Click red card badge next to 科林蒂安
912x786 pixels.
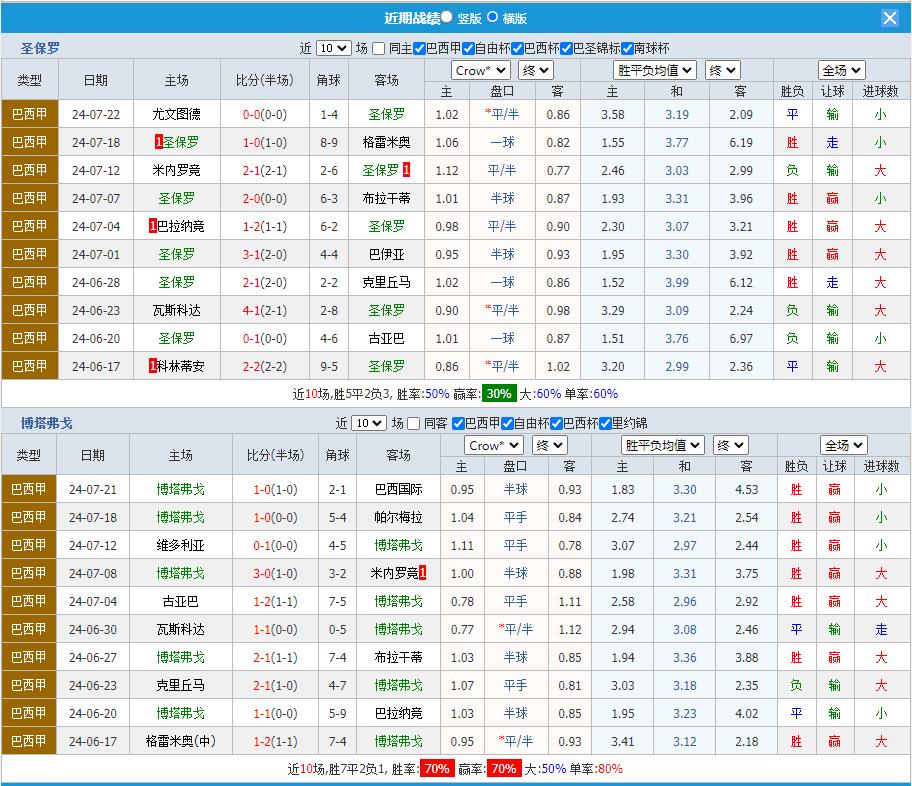[152, 366]
